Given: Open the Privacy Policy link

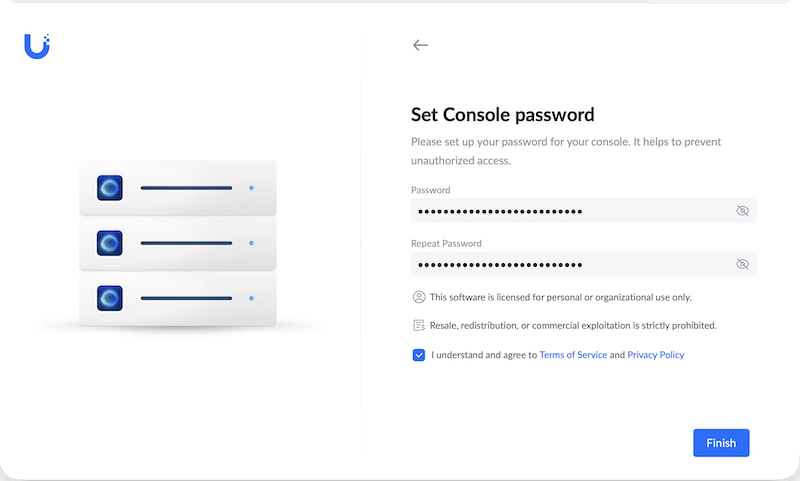Looking at the screenshot, I should [656, 355].
